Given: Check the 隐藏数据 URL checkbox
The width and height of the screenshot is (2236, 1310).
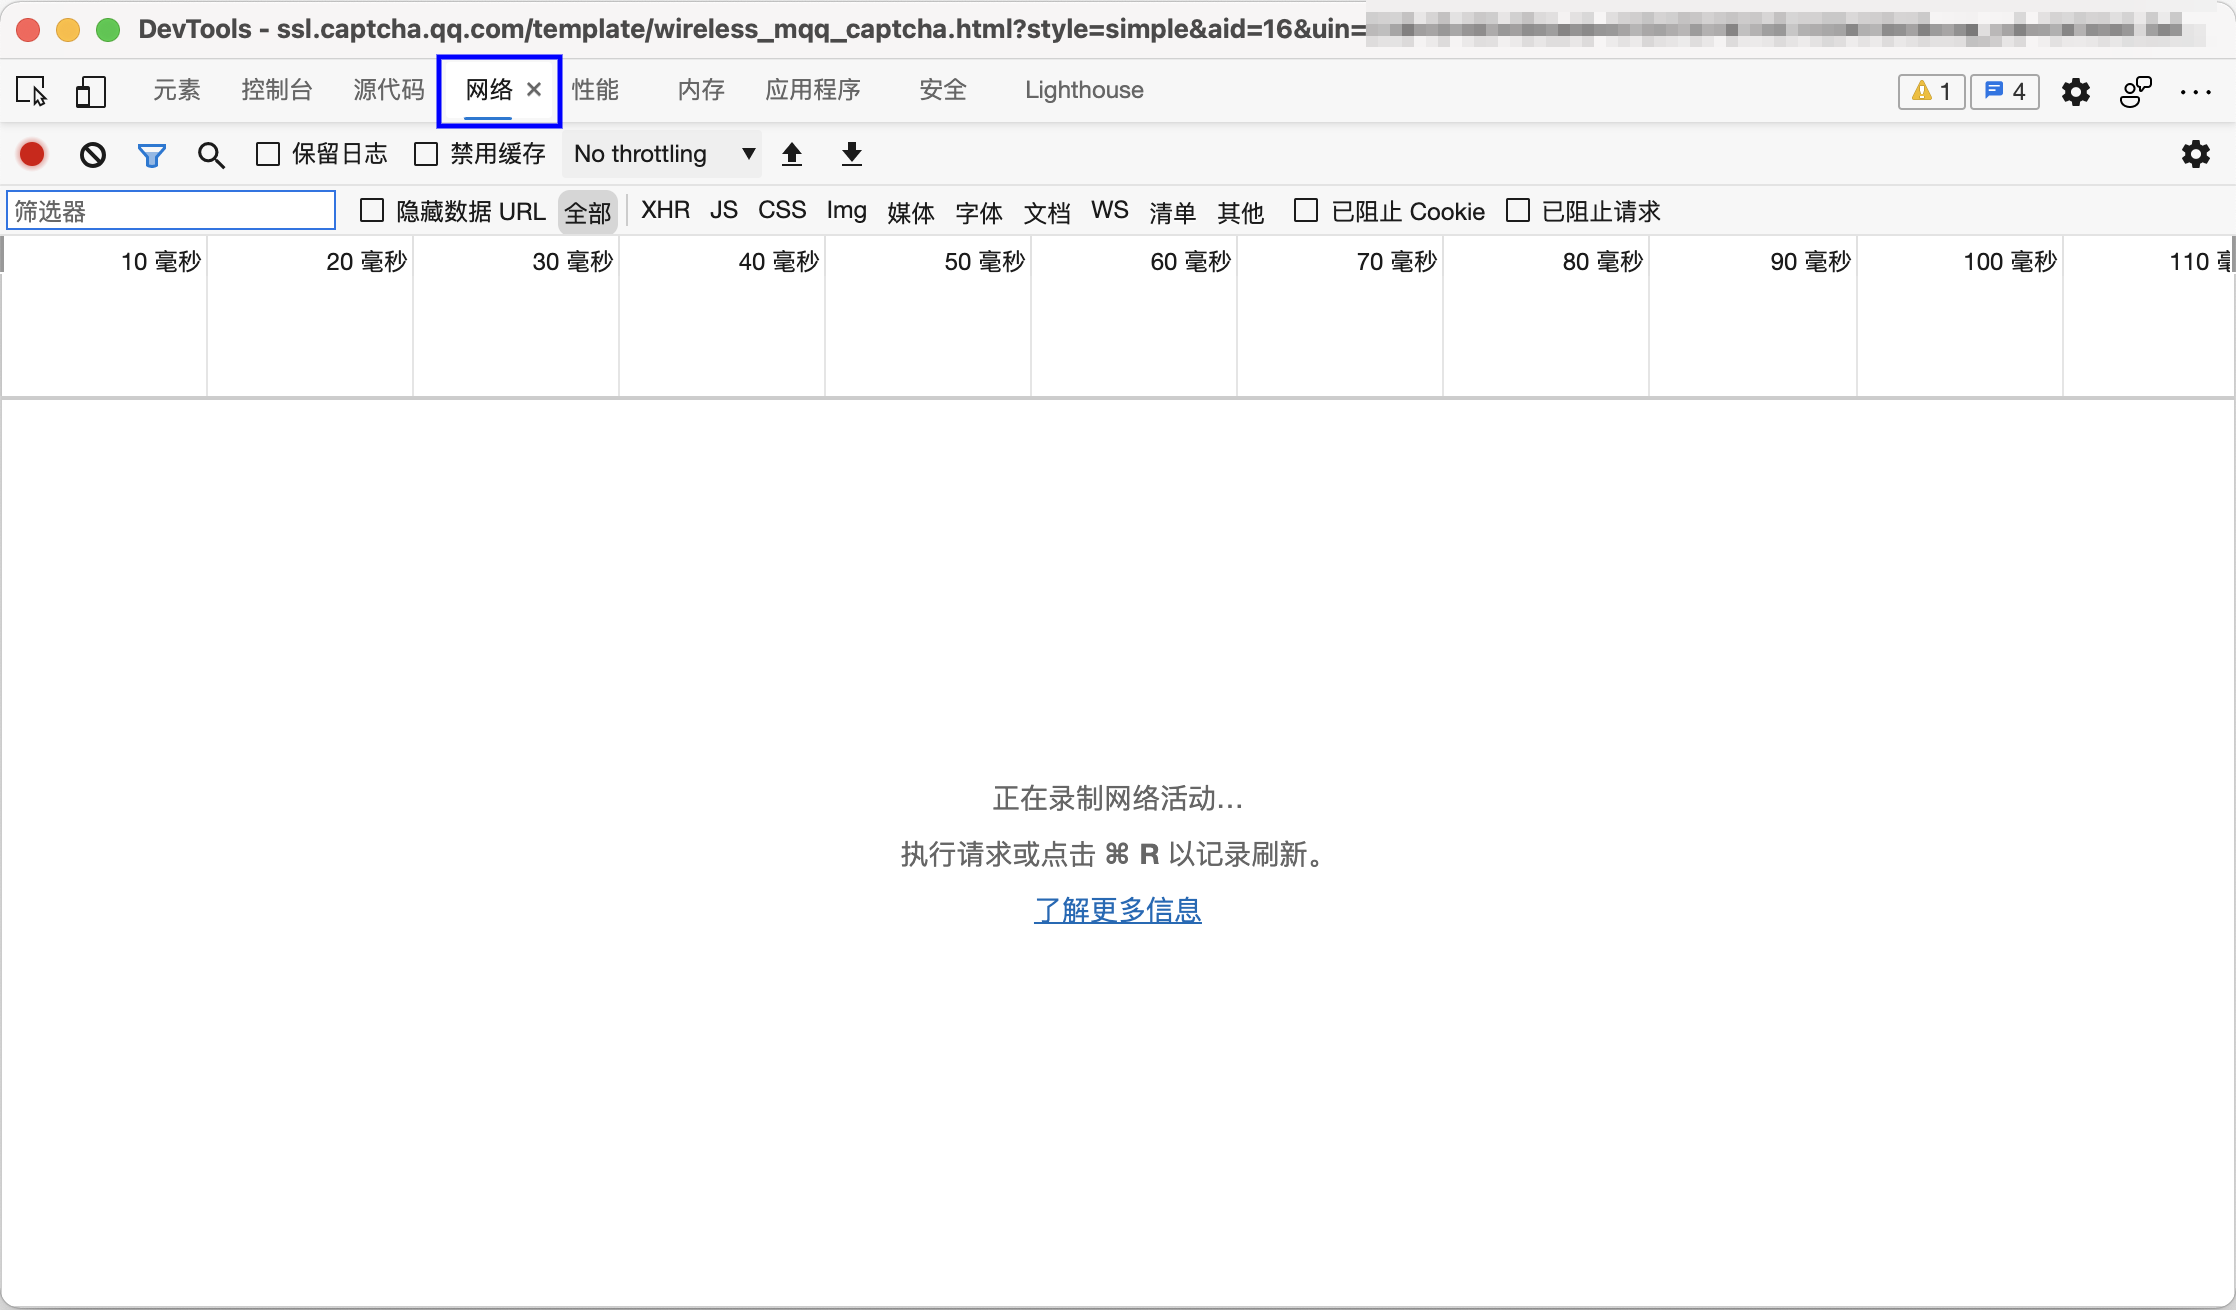Looking at the screenshot, I should tap(372, 211).
